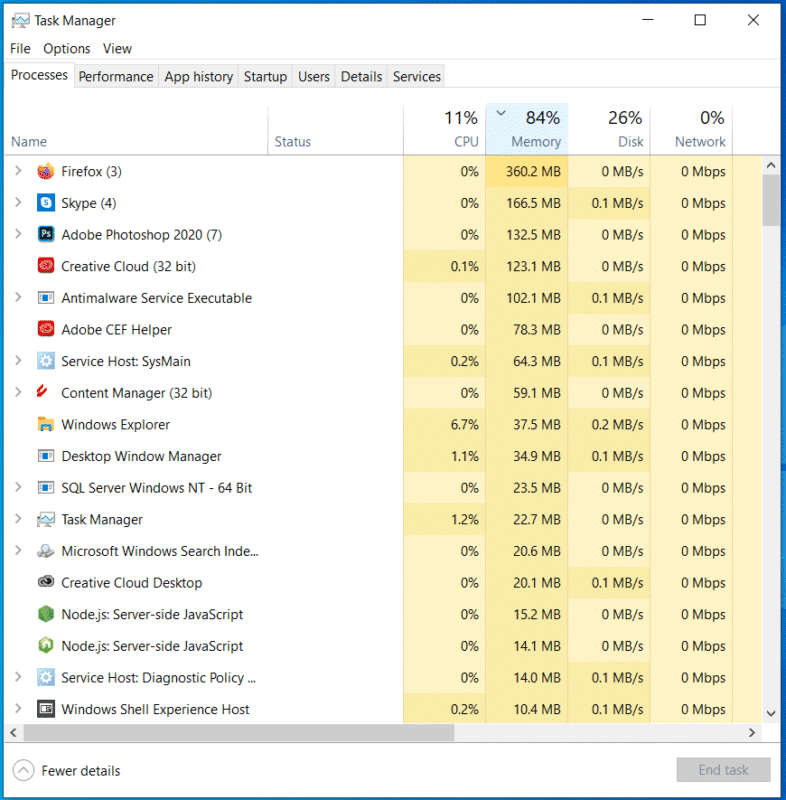Expand Antimalware Service Executable row
786x800 pixels.
pos(18,297)
